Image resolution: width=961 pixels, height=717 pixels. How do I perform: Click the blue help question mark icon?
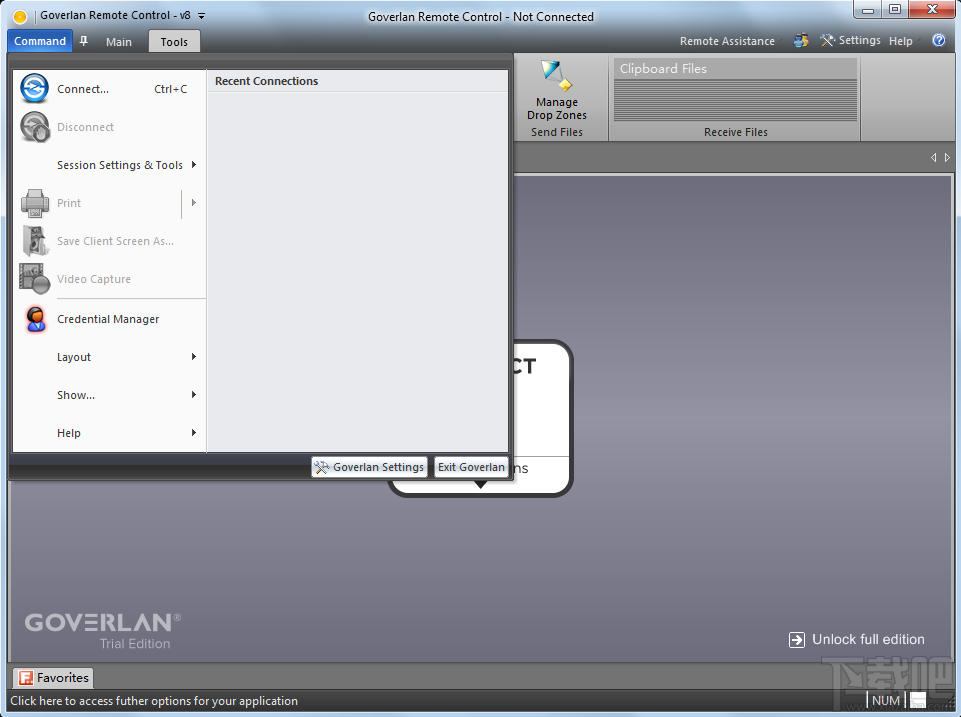click(938, 40)
